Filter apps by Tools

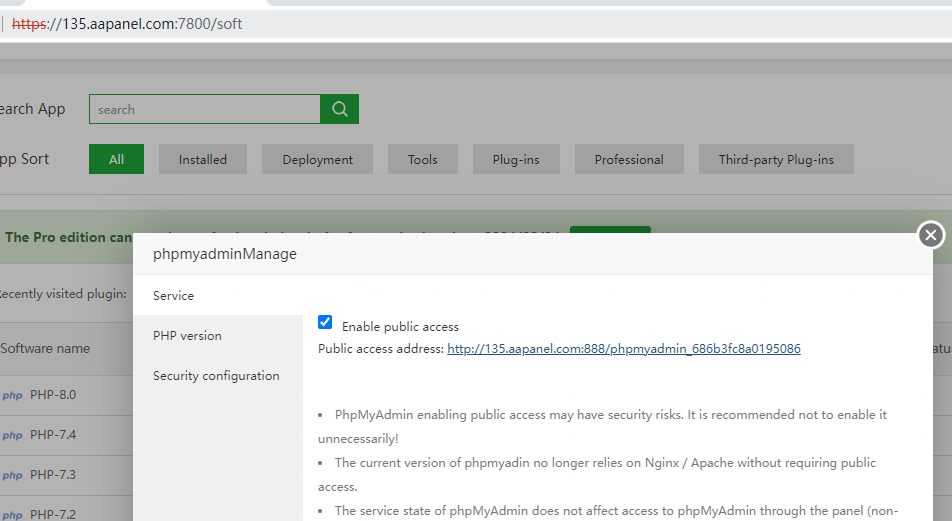point(422,159)
